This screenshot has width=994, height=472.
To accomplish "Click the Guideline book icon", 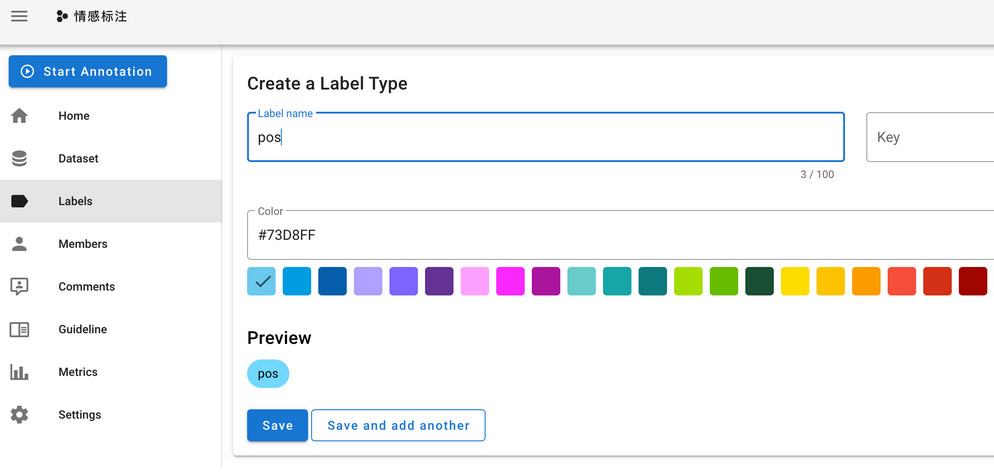I will pos(19,329).
